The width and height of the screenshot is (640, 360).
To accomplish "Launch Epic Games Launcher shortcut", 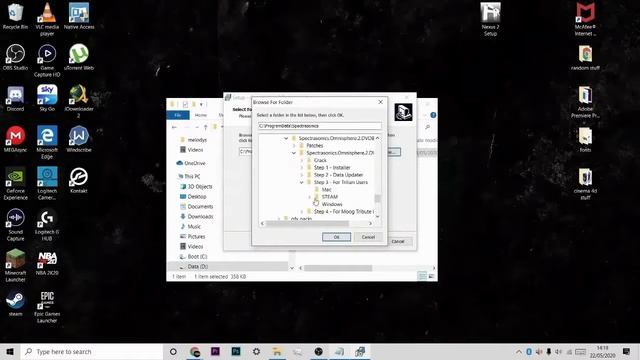I will click(47, 307).
